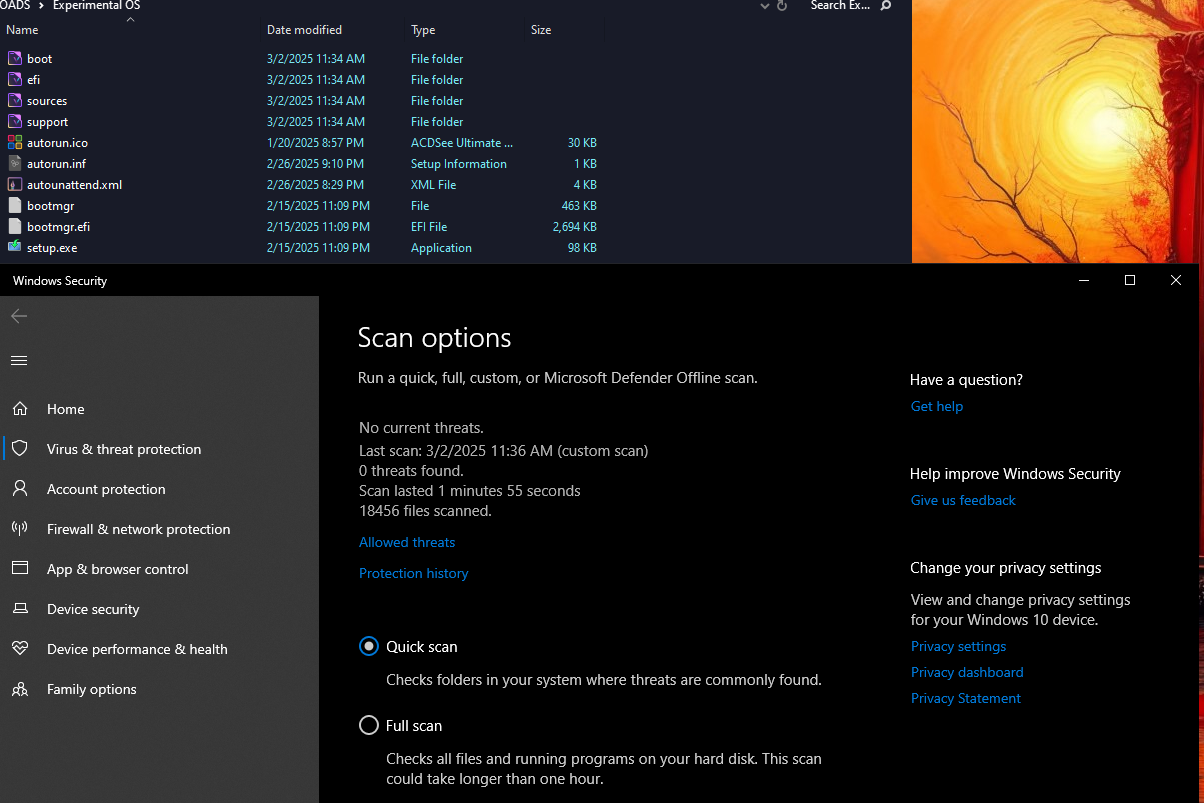
Task: Open the Allowed threats link
Action: pyautogui.click(x=407, y=542)
